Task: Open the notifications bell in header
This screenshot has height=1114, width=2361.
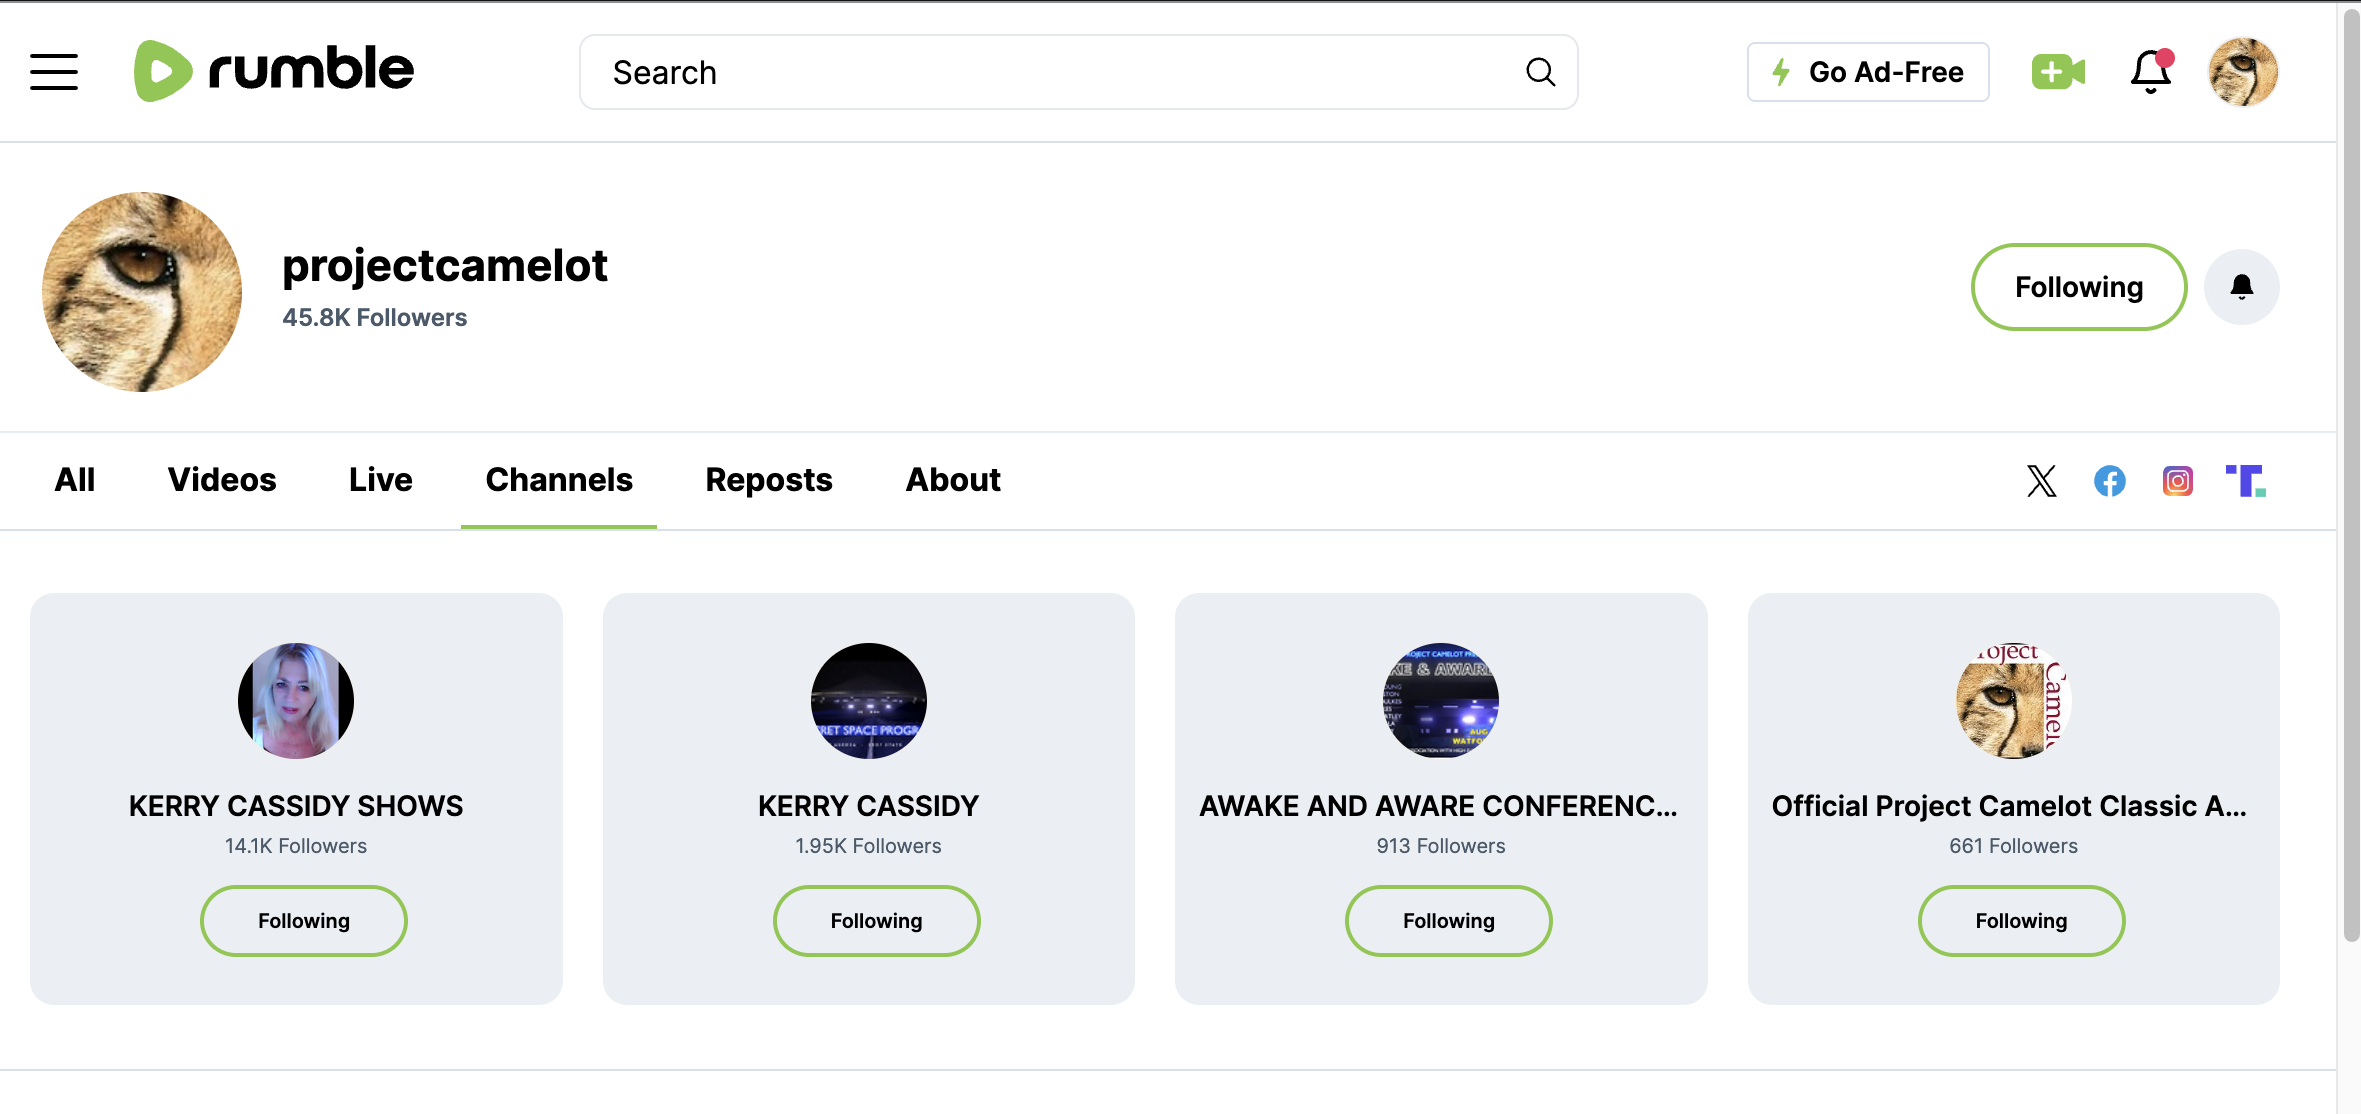Action: 2150,72
